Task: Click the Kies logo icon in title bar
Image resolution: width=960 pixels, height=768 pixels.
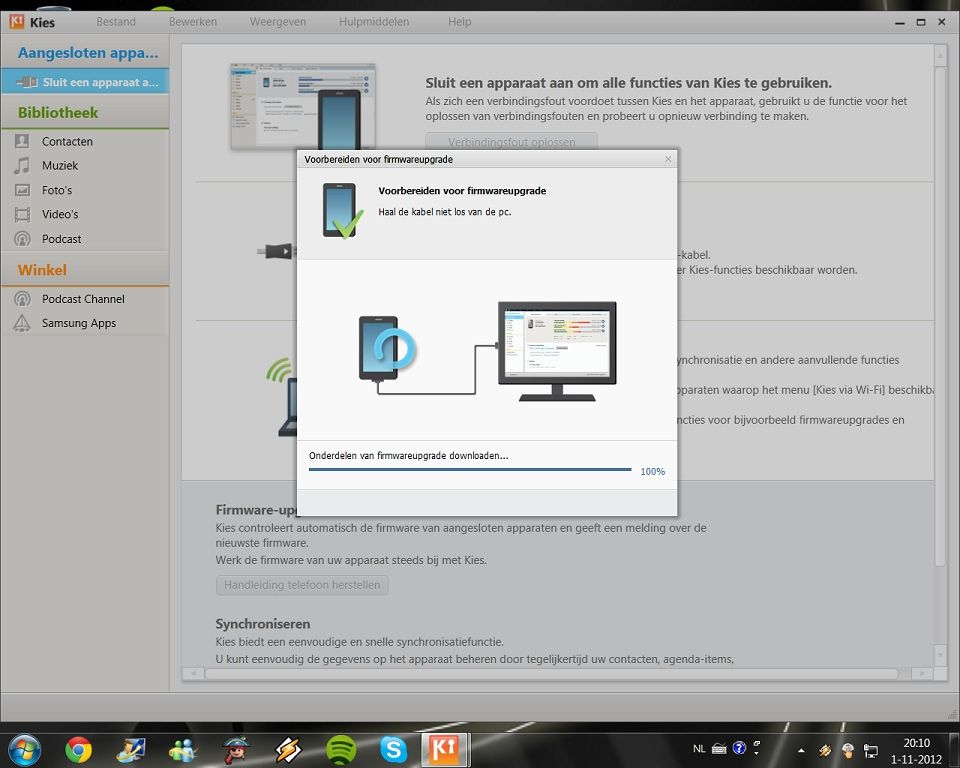Action: click(x=17, y=22)
